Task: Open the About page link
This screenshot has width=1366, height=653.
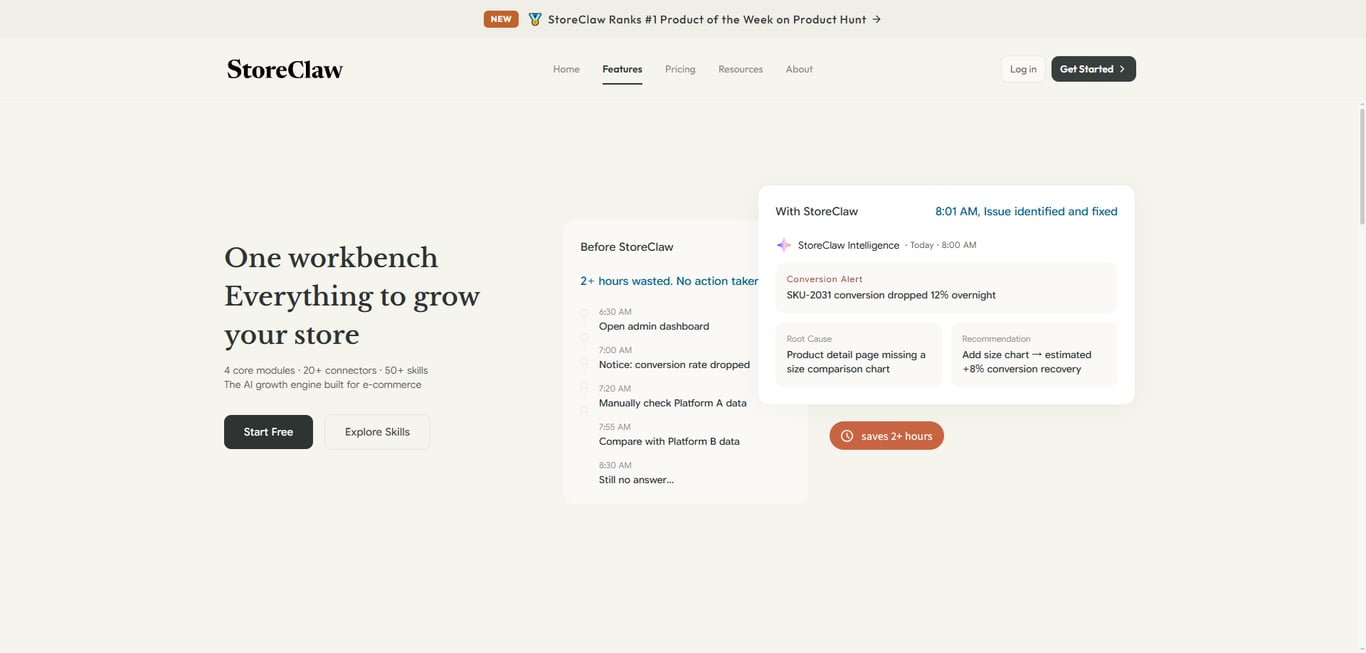Action: coord(799,69)
